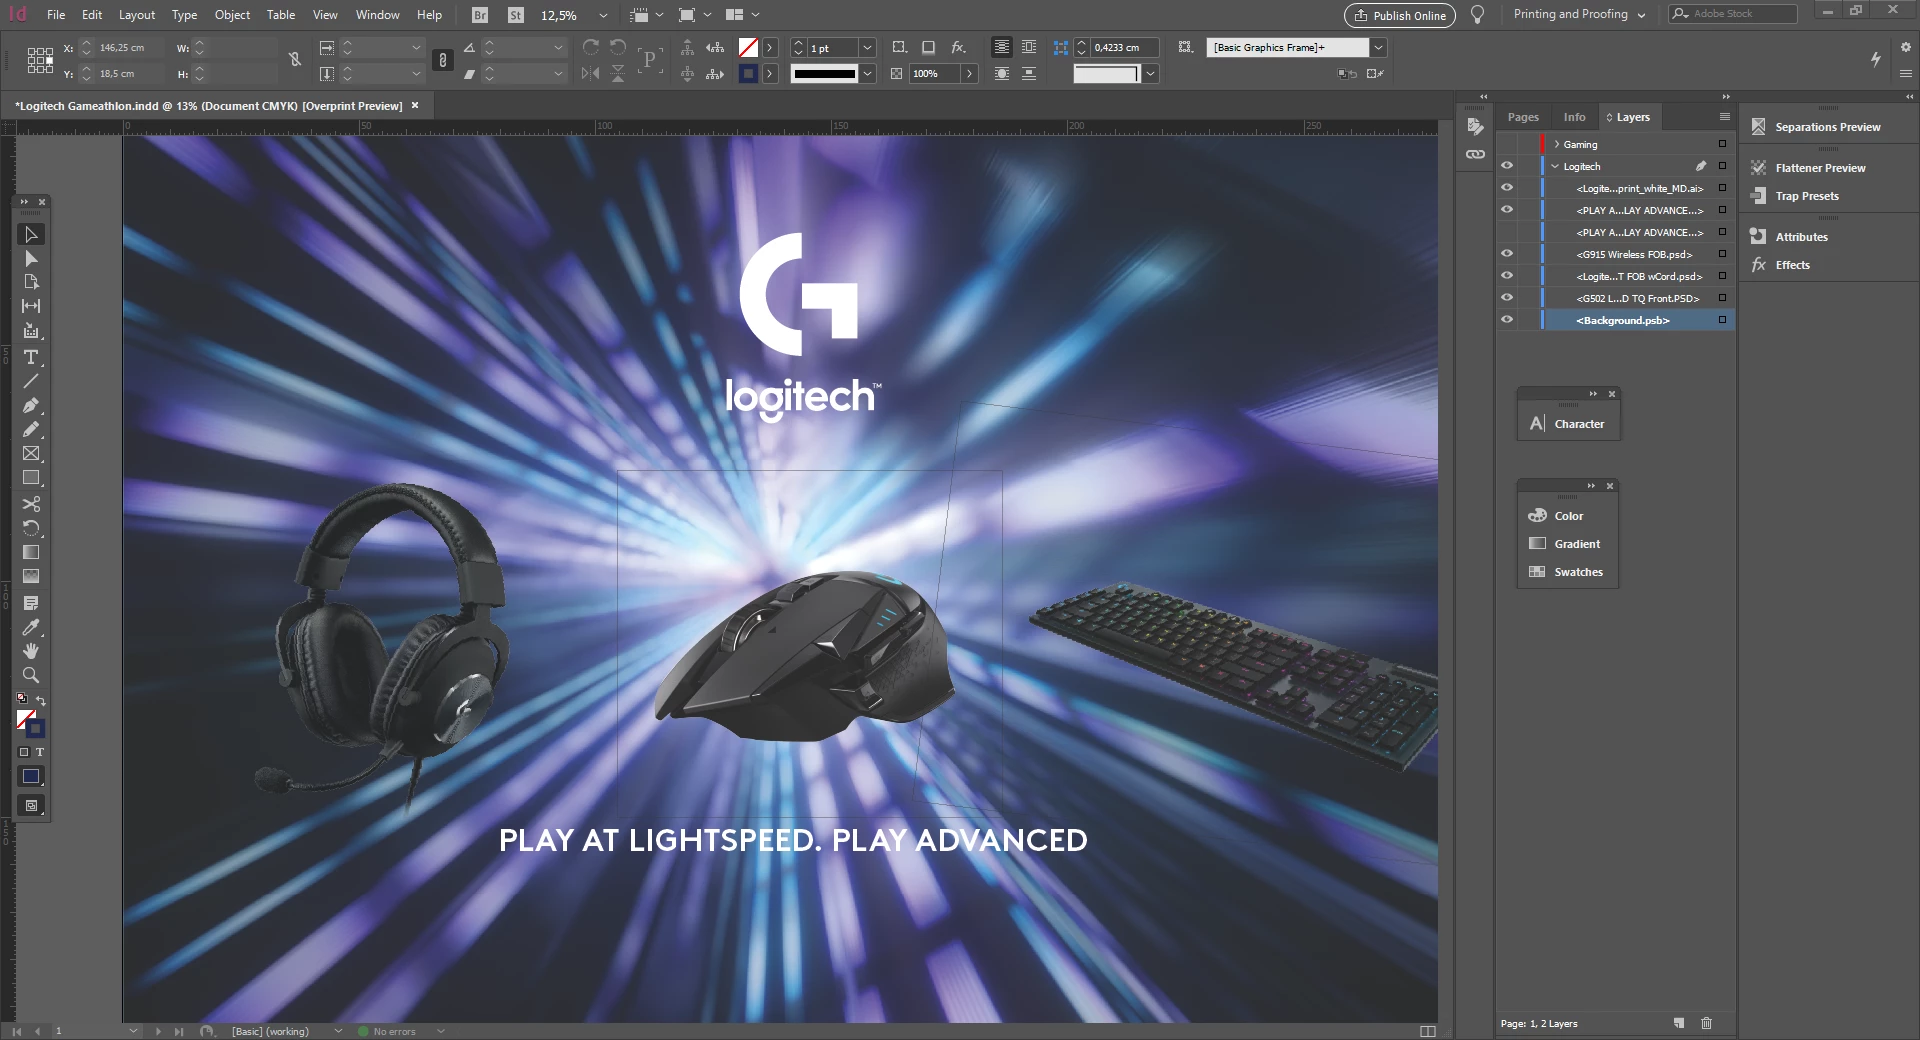Viewport: 1920px width, 1040px height.
Task: Swap fill and stroke arrows
Action: [x=41, y=700]
